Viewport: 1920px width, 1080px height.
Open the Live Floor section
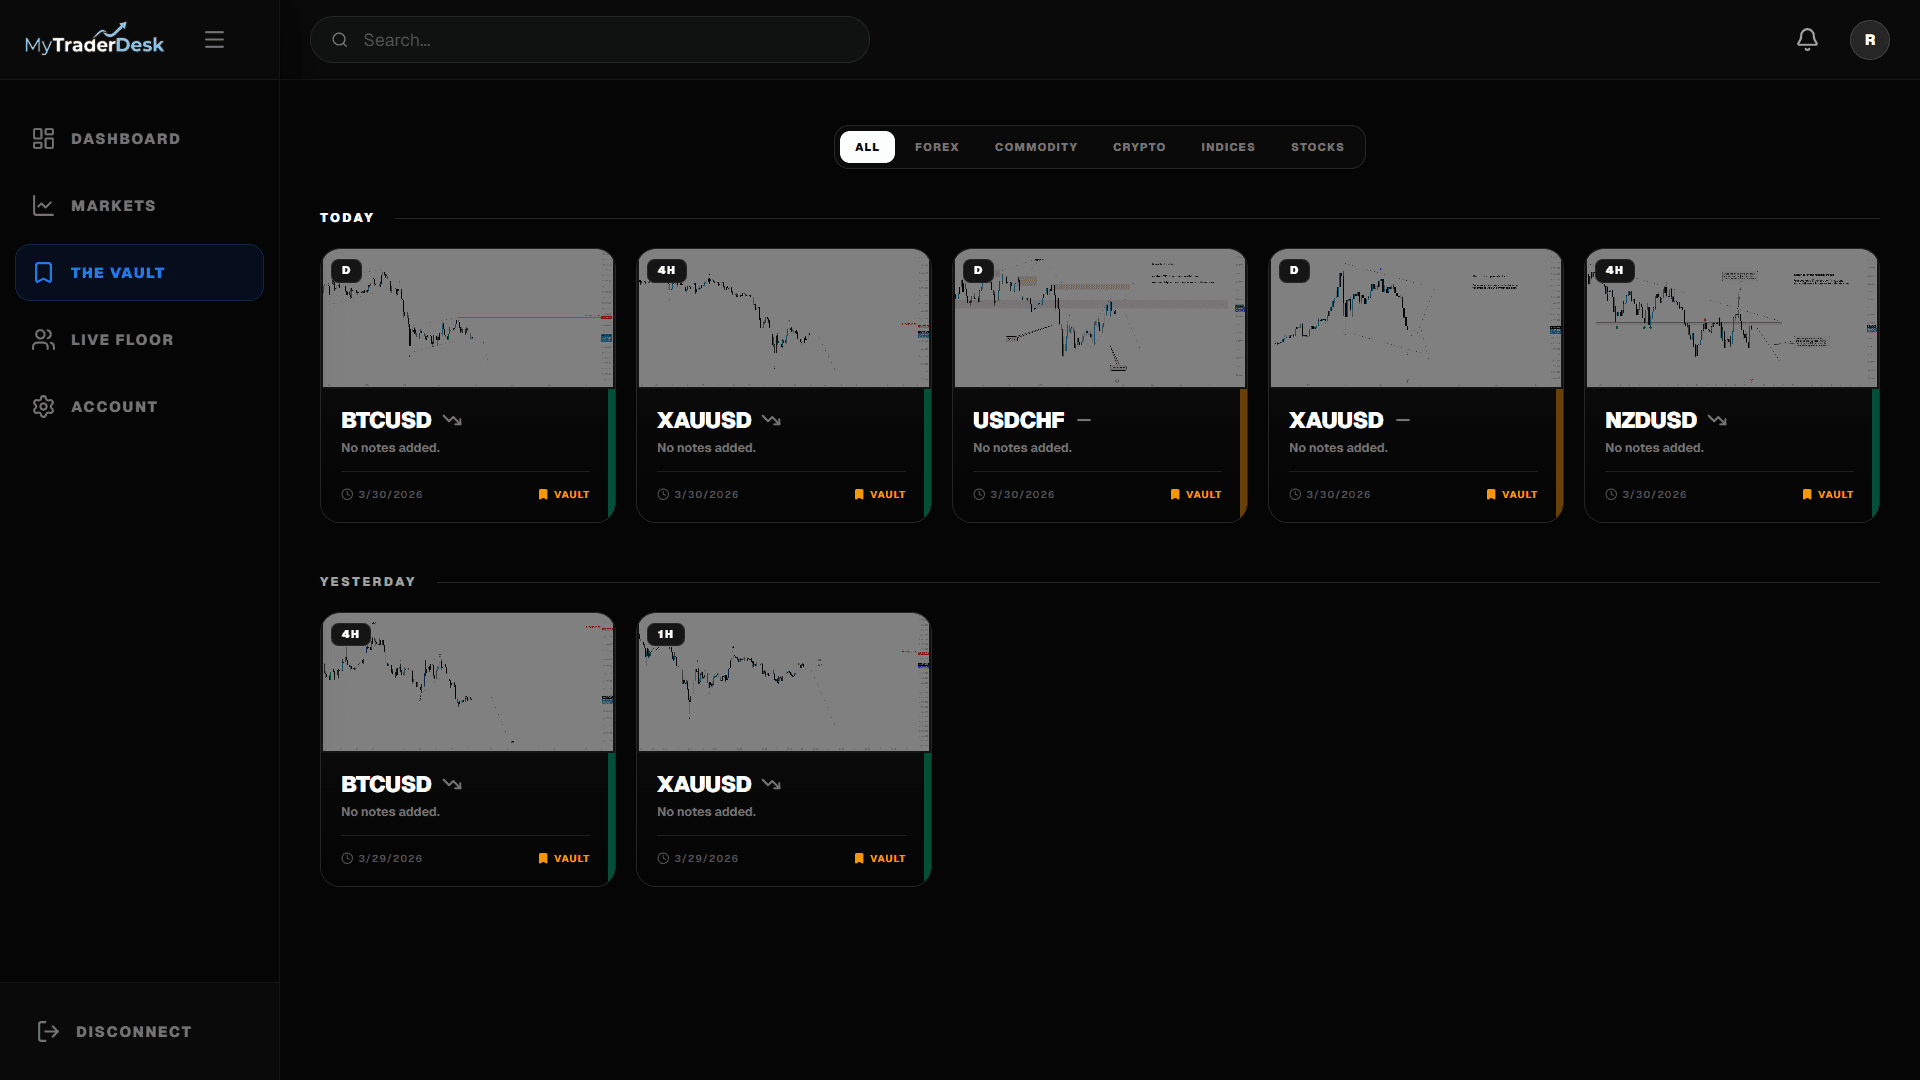122,340
